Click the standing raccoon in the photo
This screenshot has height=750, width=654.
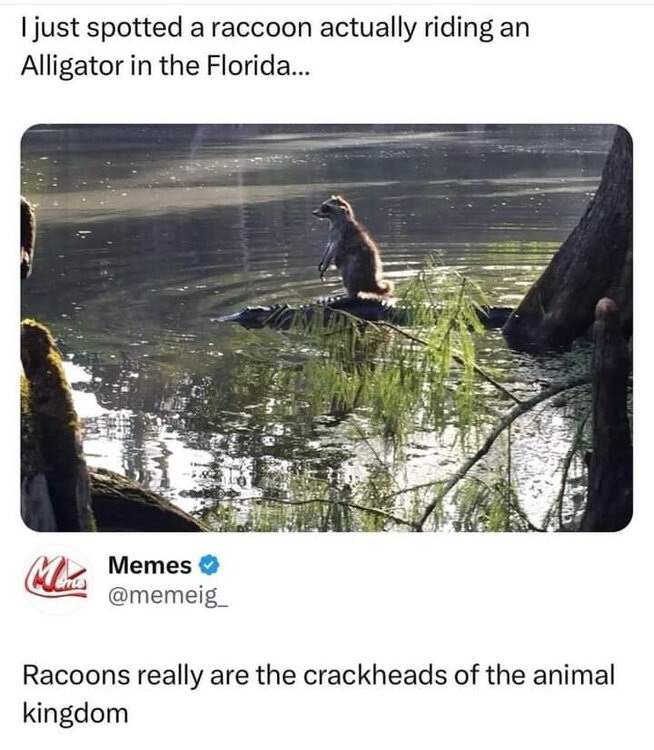pyautogui.click(x=352, y=248)
